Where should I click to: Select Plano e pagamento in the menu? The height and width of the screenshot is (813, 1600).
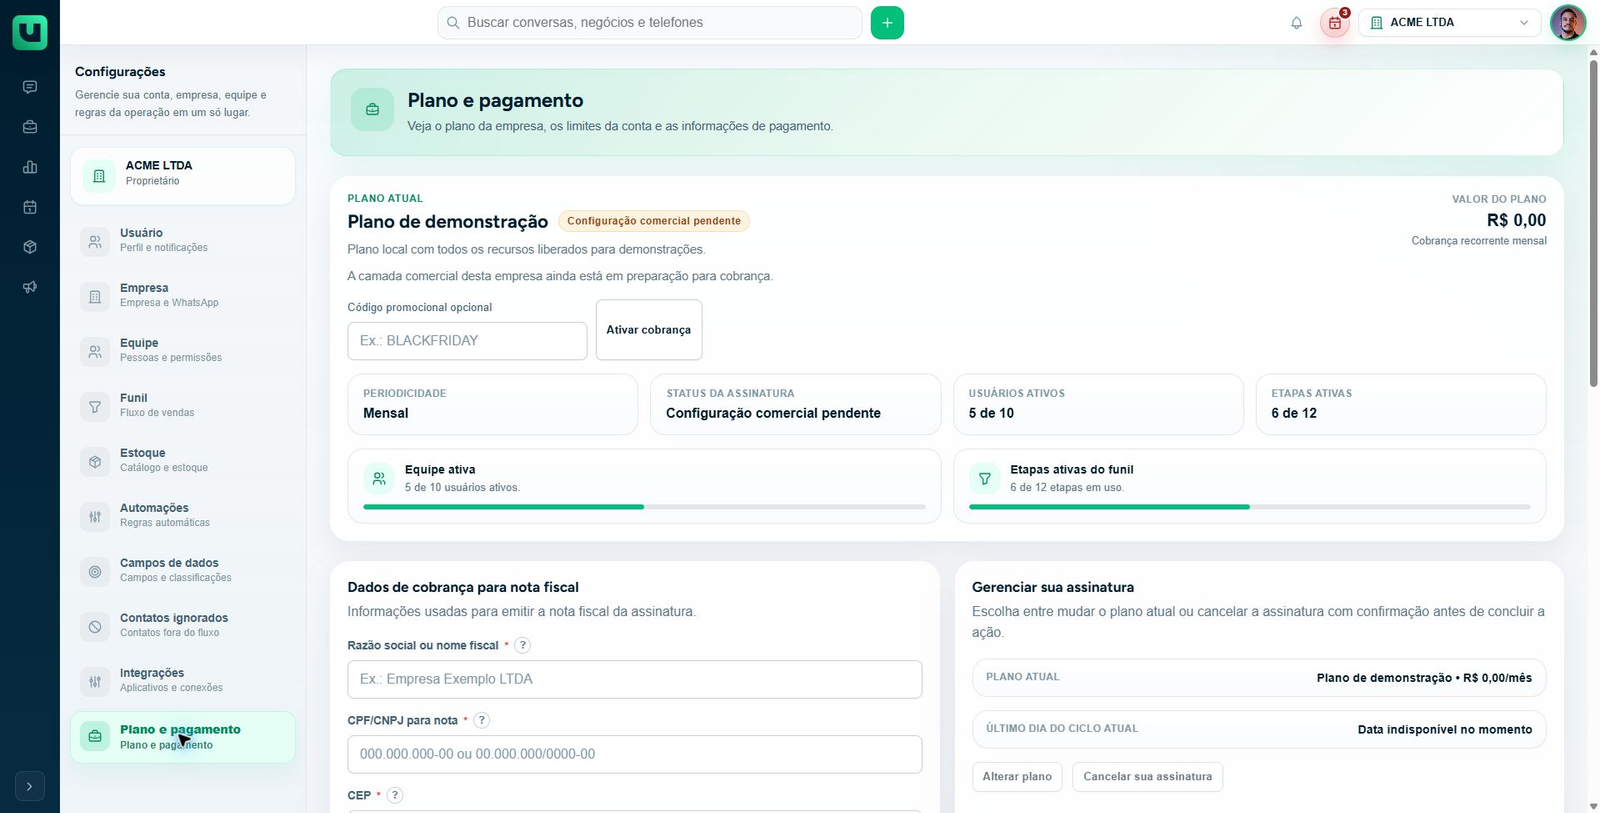[183, 737]
